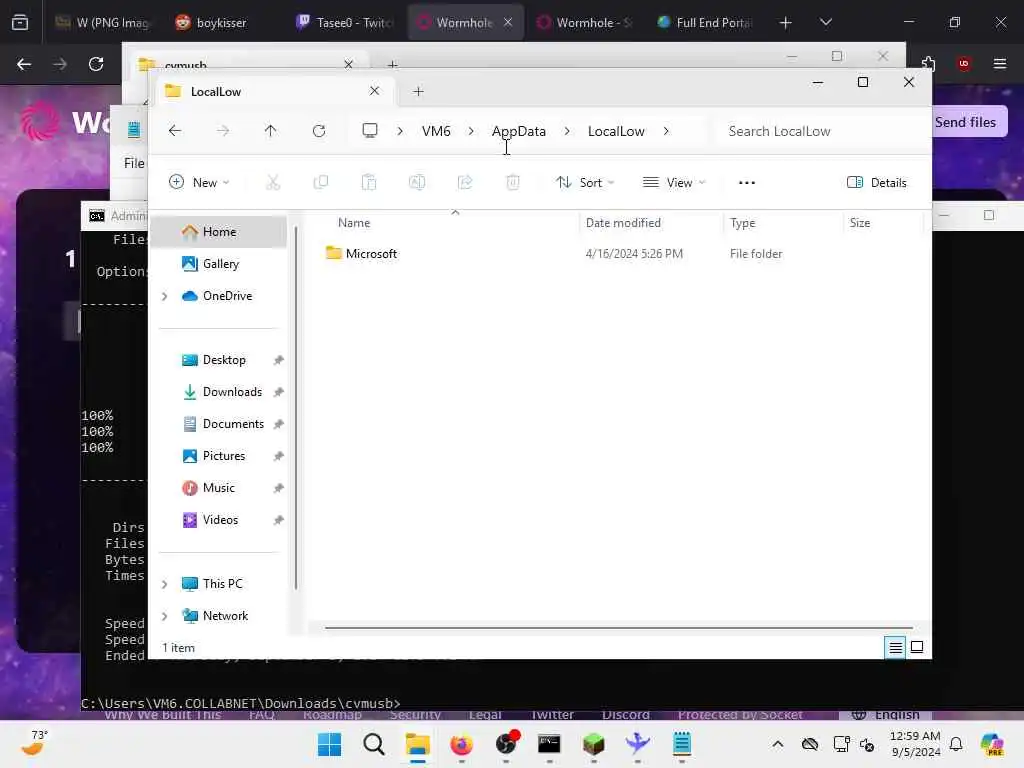1024x768 pixels.
Task: Switch to details list view layout
Action: click(895, 647)
